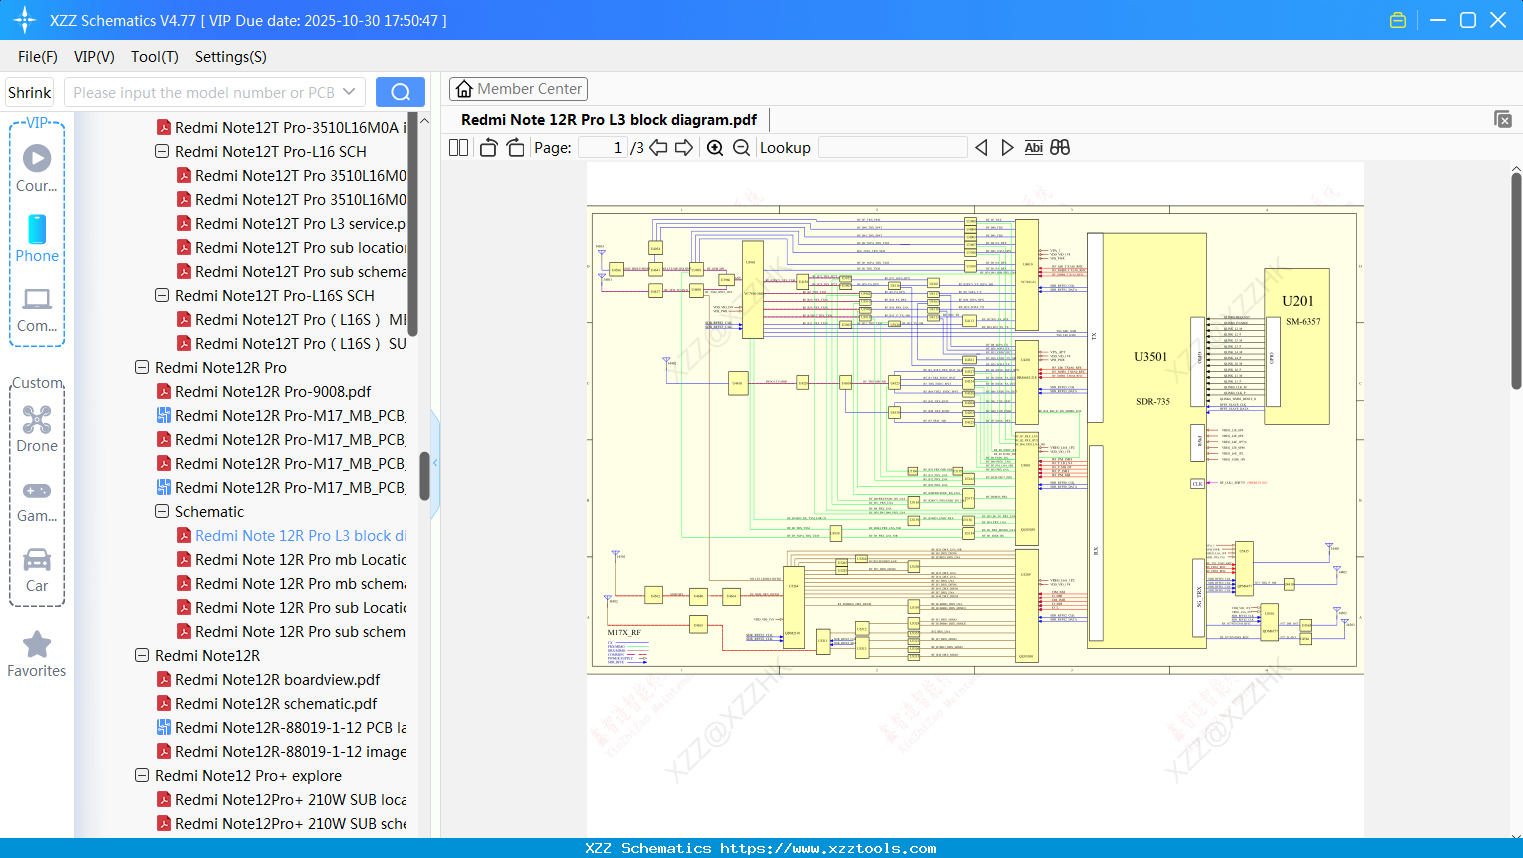Screen dimensions: 1523x858
Task: Open the Settings(S) menu
Action: tap(230, 57)
